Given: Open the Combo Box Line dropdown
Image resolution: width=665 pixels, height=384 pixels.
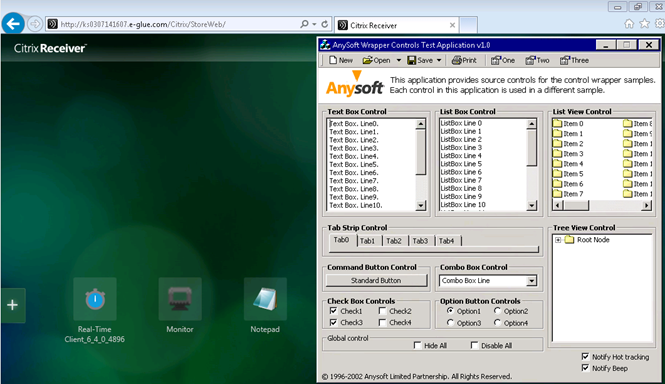Looking at the screenshot, I should (x=531, y=280).
